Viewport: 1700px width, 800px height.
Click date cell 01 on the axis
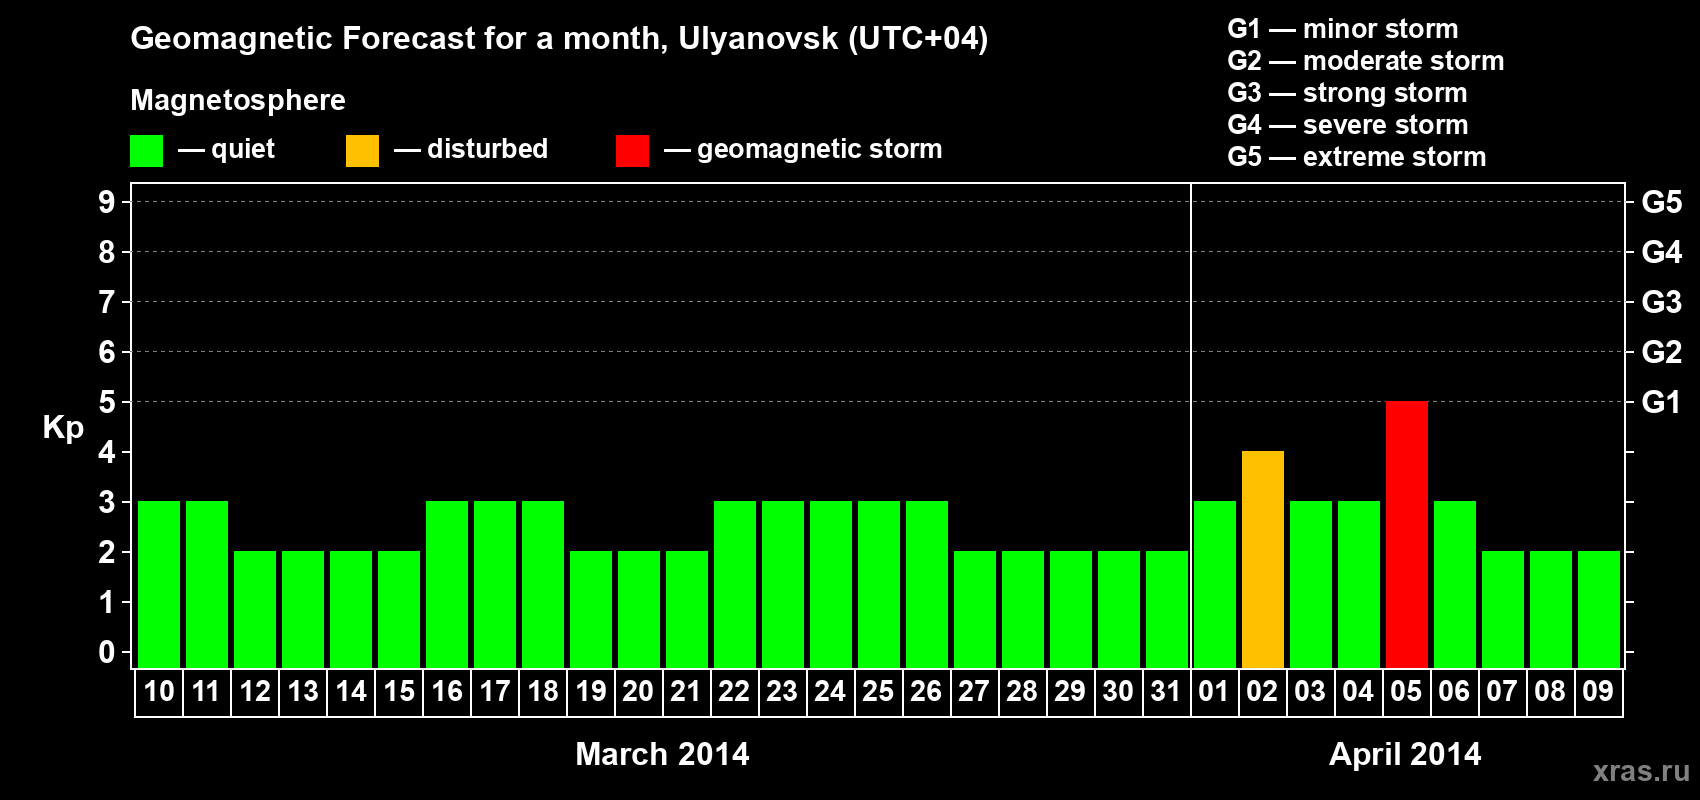pyautogui.click(x=1215, y=692)
